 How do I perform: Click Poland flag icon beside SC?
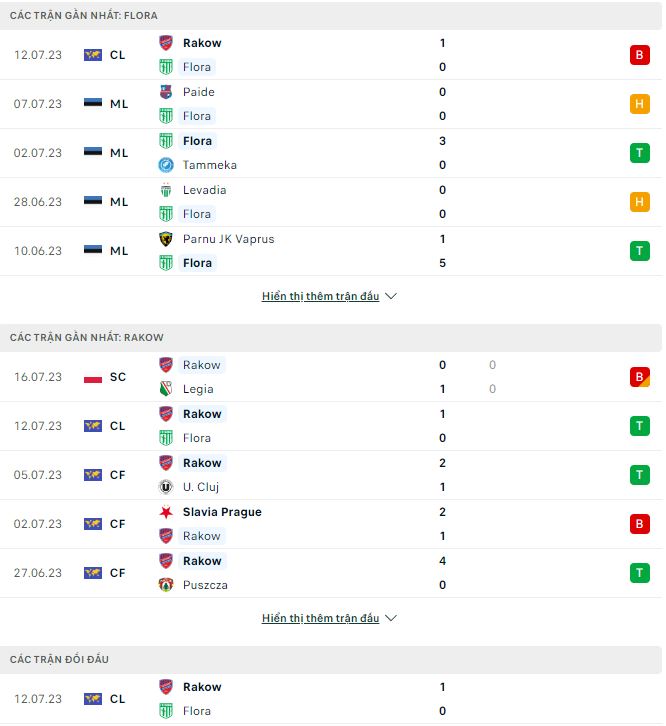coord(93,377)
